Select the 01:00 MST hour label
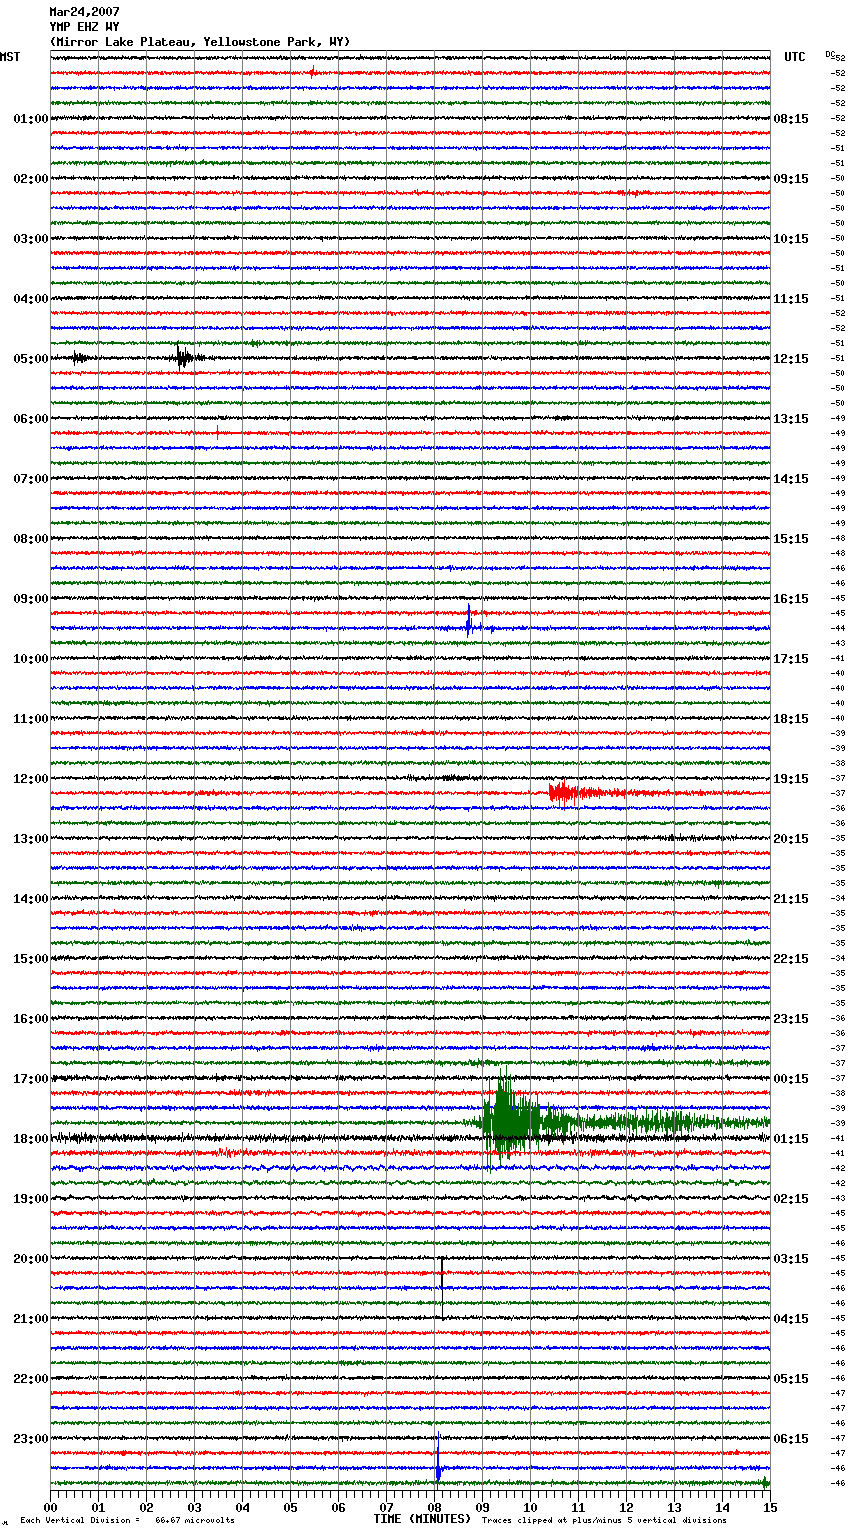 pos(31,119)
